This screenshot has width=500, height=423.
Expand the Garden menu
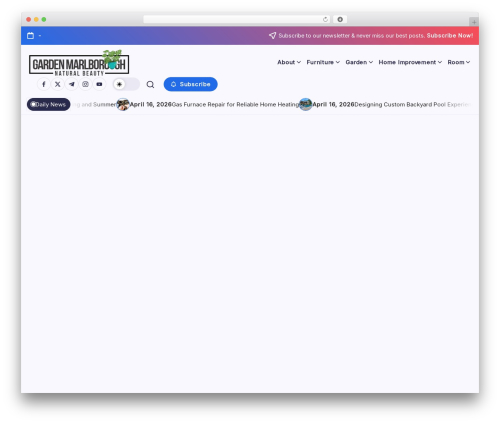pyautogui.click(x=359, y=62)
